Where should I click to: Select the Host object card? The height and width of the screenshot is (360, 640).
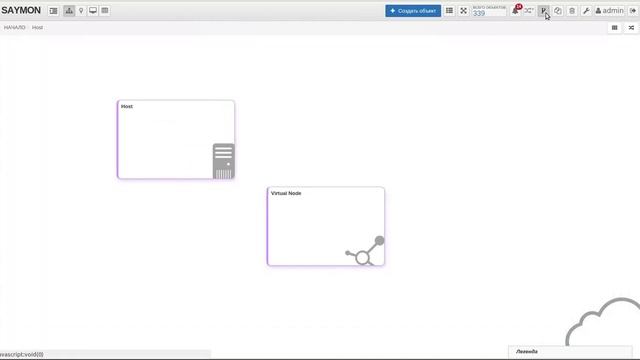click(x=176, y=140)
